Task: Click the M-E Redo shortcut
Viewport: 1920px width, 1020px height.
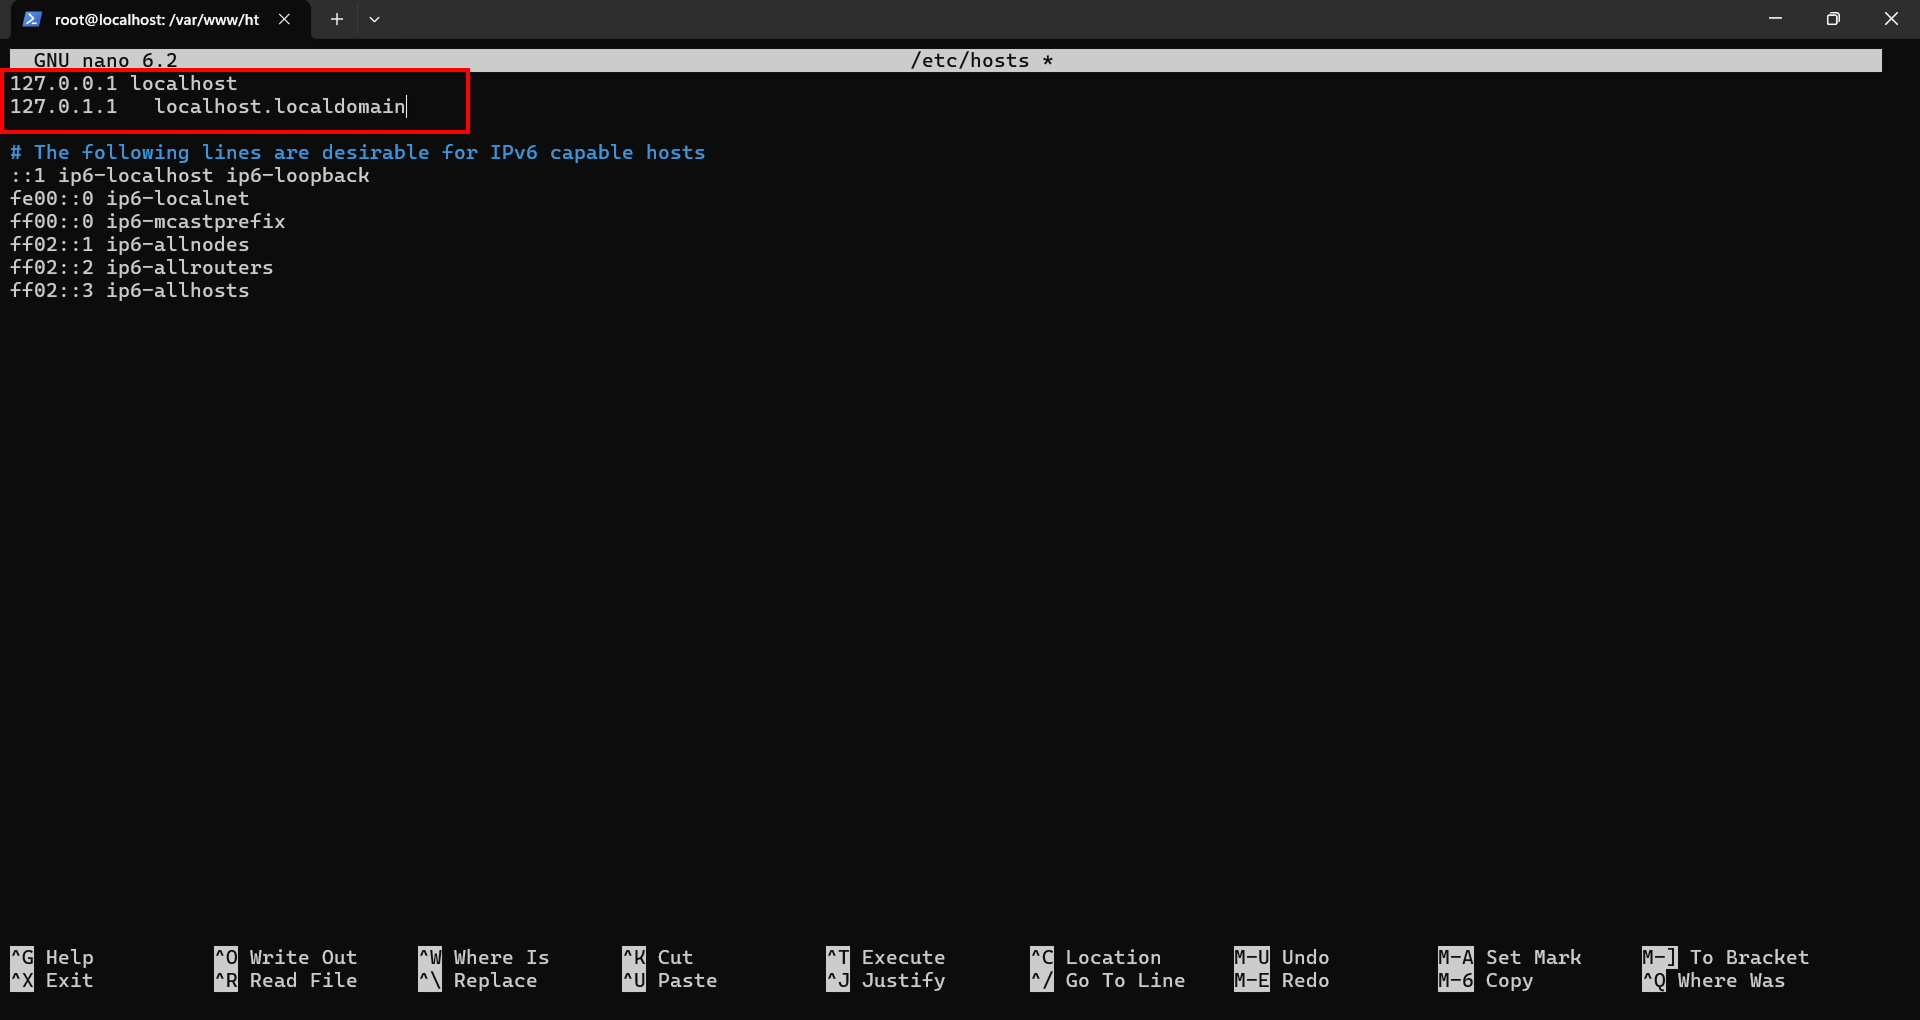Action: [x=1282, y=980]
